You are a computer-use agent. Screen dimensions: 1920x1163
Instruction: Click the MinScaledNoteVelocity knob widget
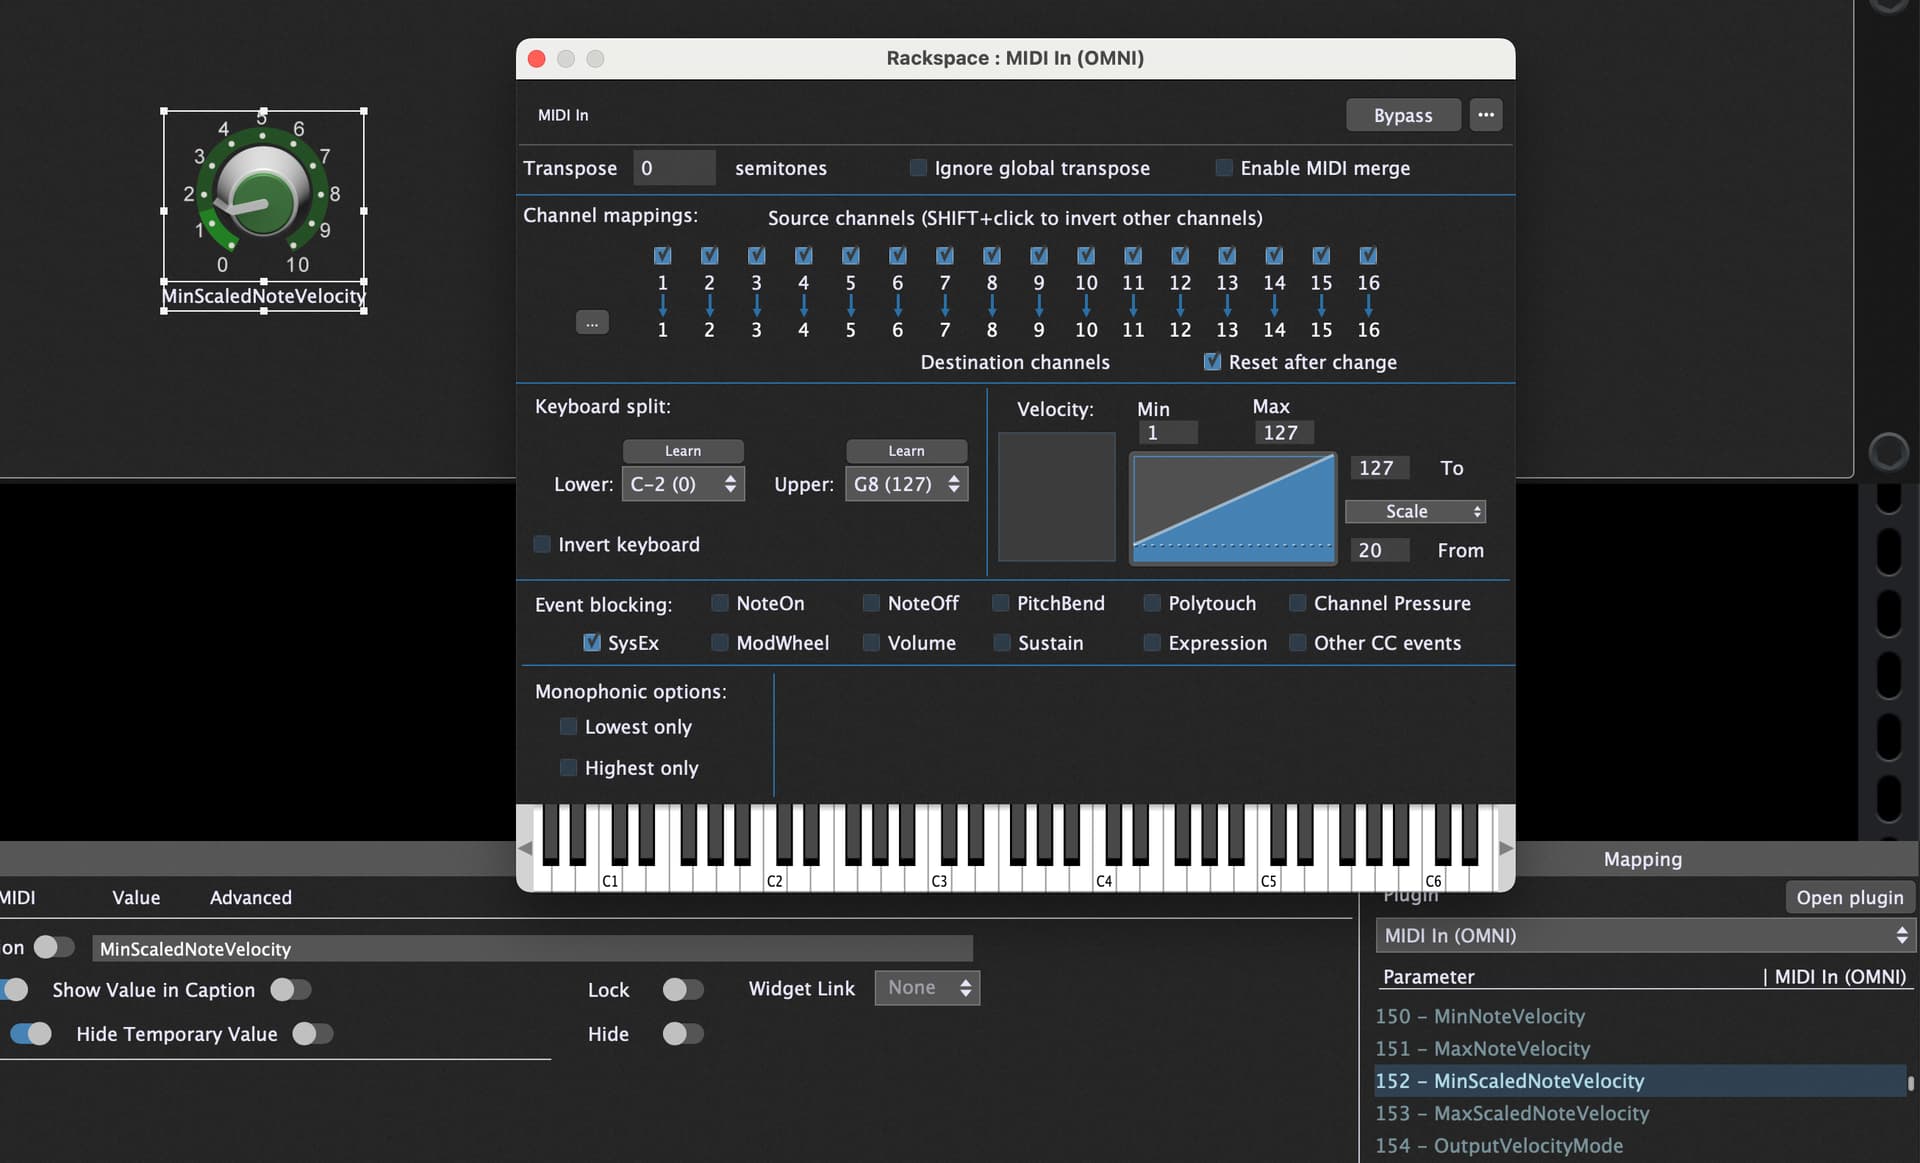pyautogui.click(x=263, y=195)
